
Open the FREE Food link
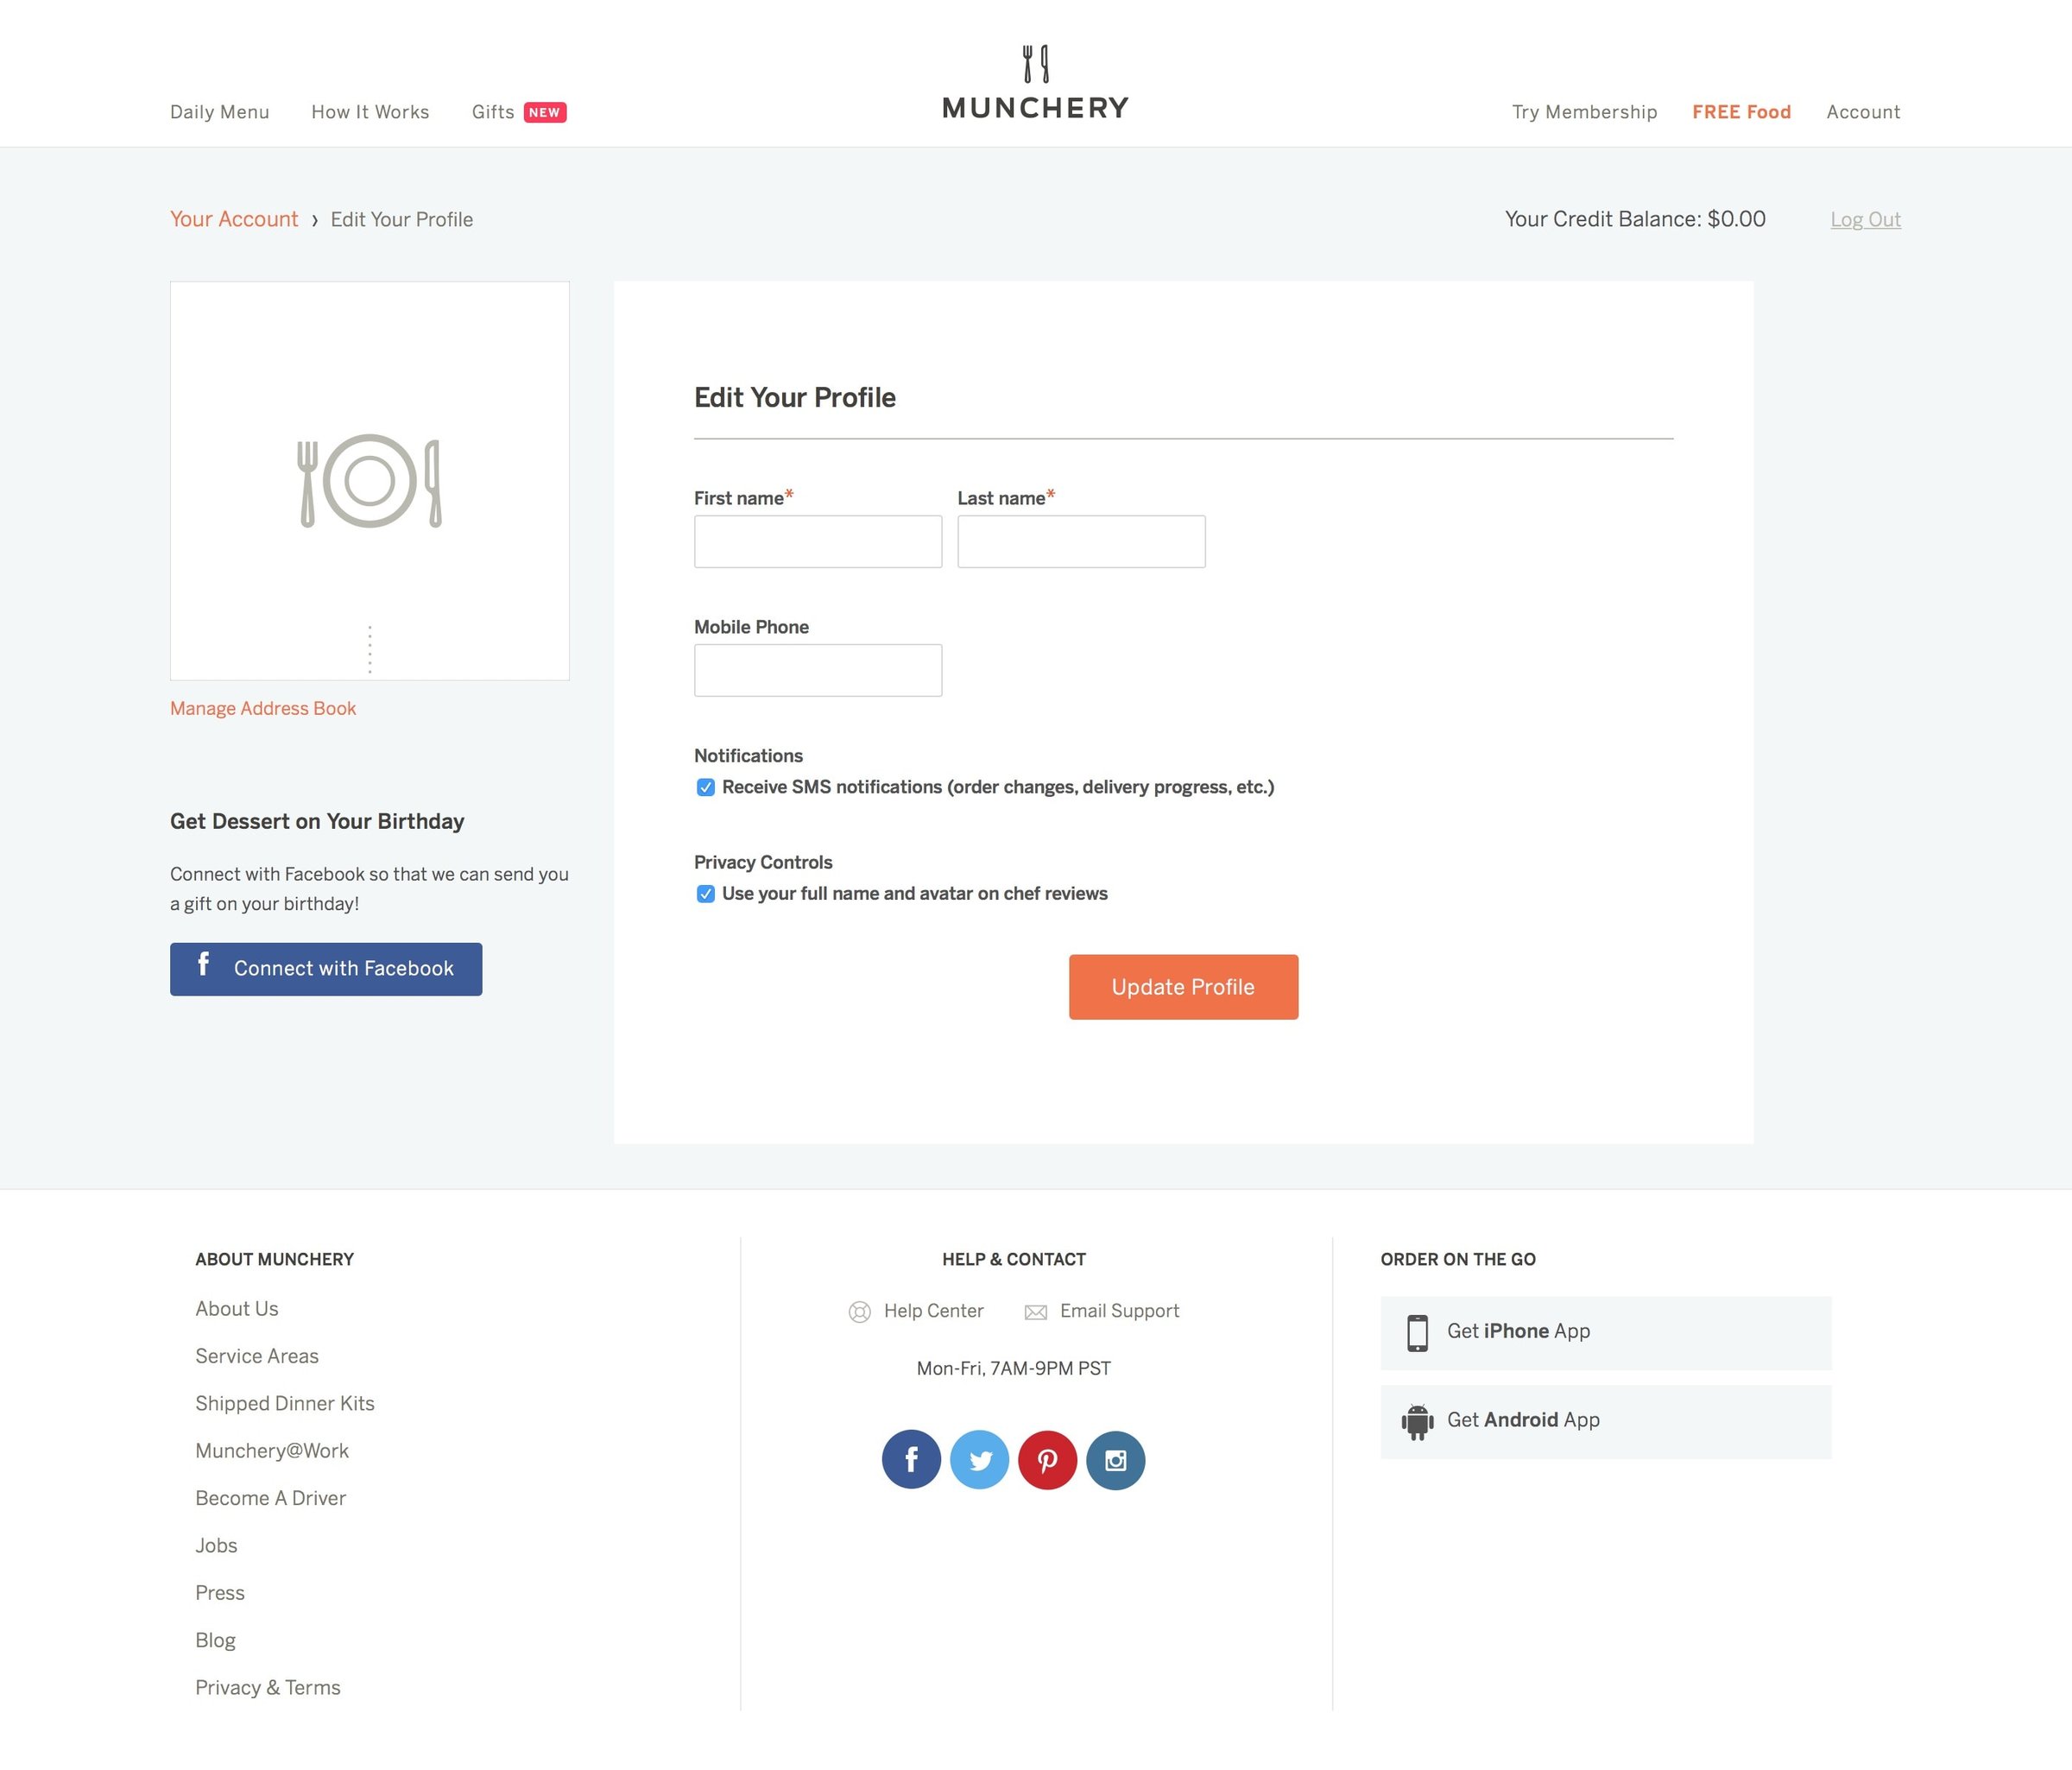[1741, 112]
